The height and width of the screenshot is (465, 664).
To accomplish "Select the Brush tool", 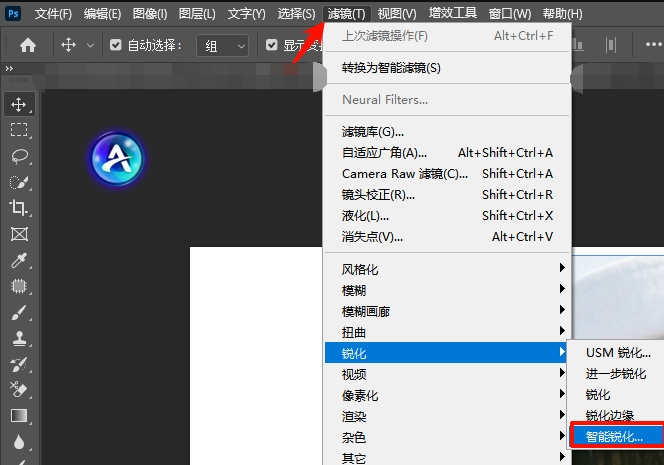I will pos(19,312).
